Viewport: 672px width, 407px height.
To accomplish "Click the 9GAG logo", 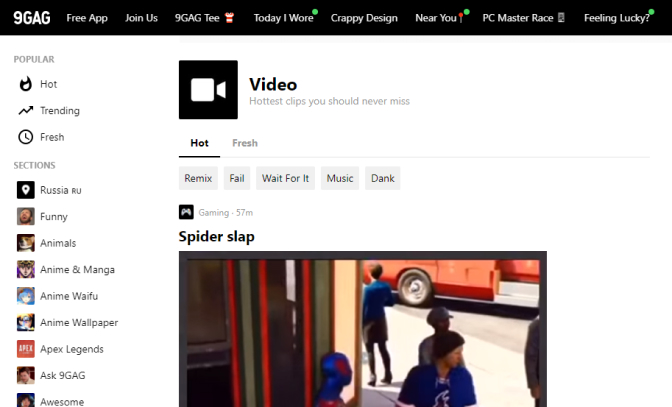I will pos(32,18).
